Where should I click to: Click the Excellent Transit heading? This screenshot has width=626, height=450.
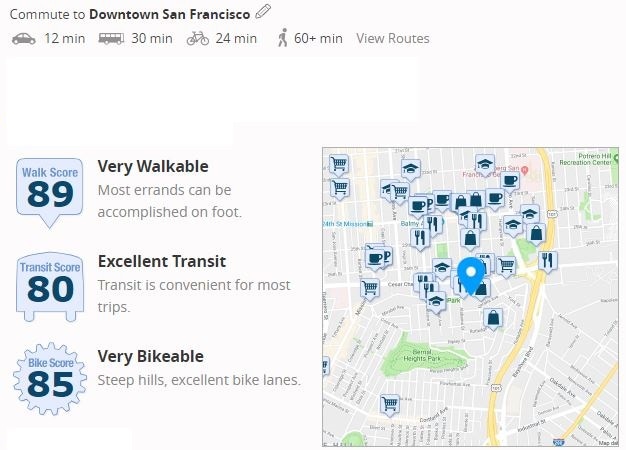tap(162, 262)
